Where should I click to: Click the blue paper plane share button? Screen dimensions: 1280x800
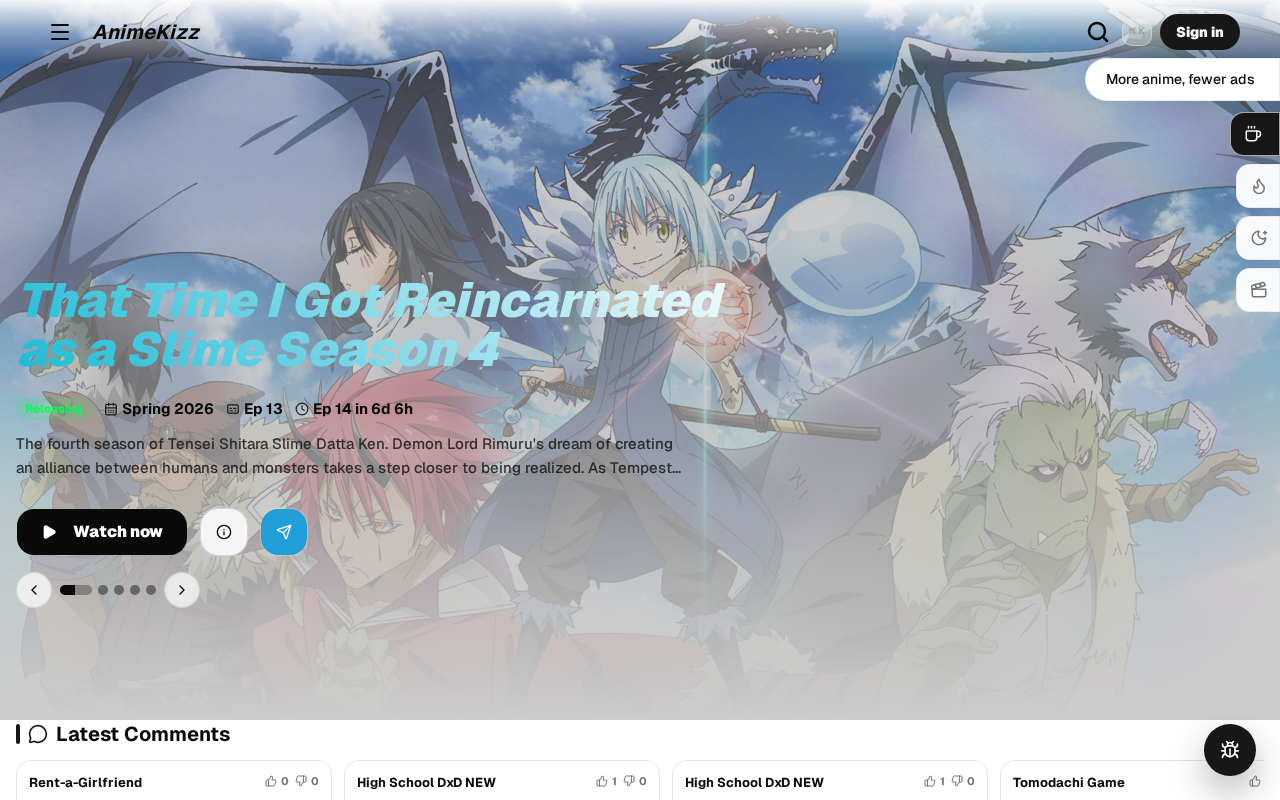click(284, 532)
